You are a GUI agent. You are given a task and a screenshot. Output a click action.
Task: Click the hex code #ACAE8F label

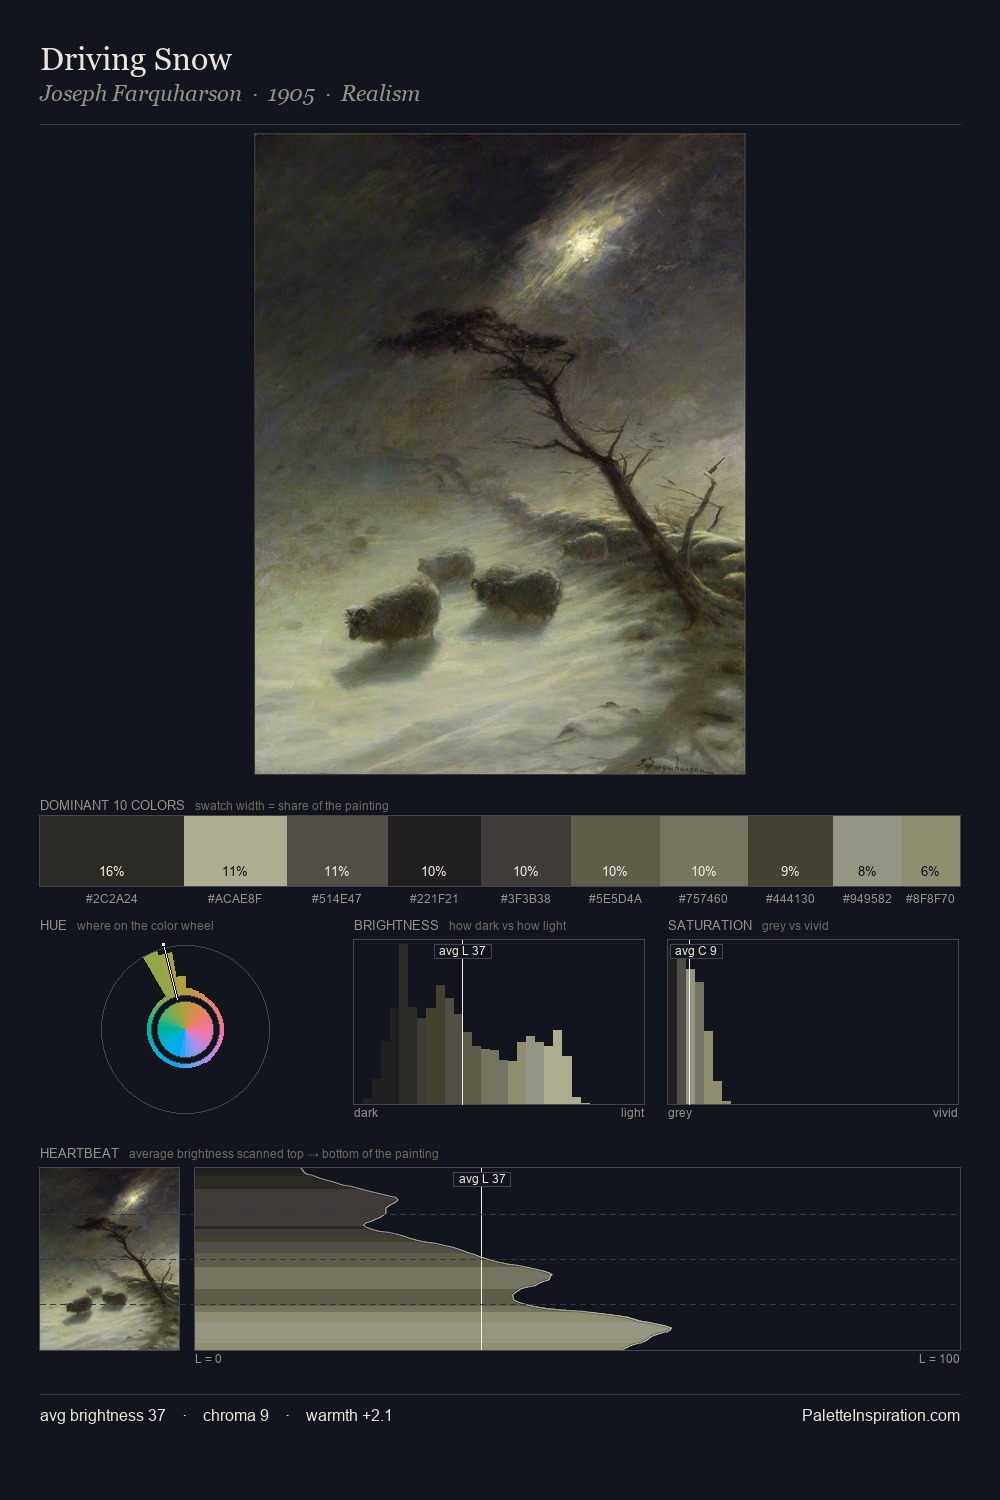(235, 899)
